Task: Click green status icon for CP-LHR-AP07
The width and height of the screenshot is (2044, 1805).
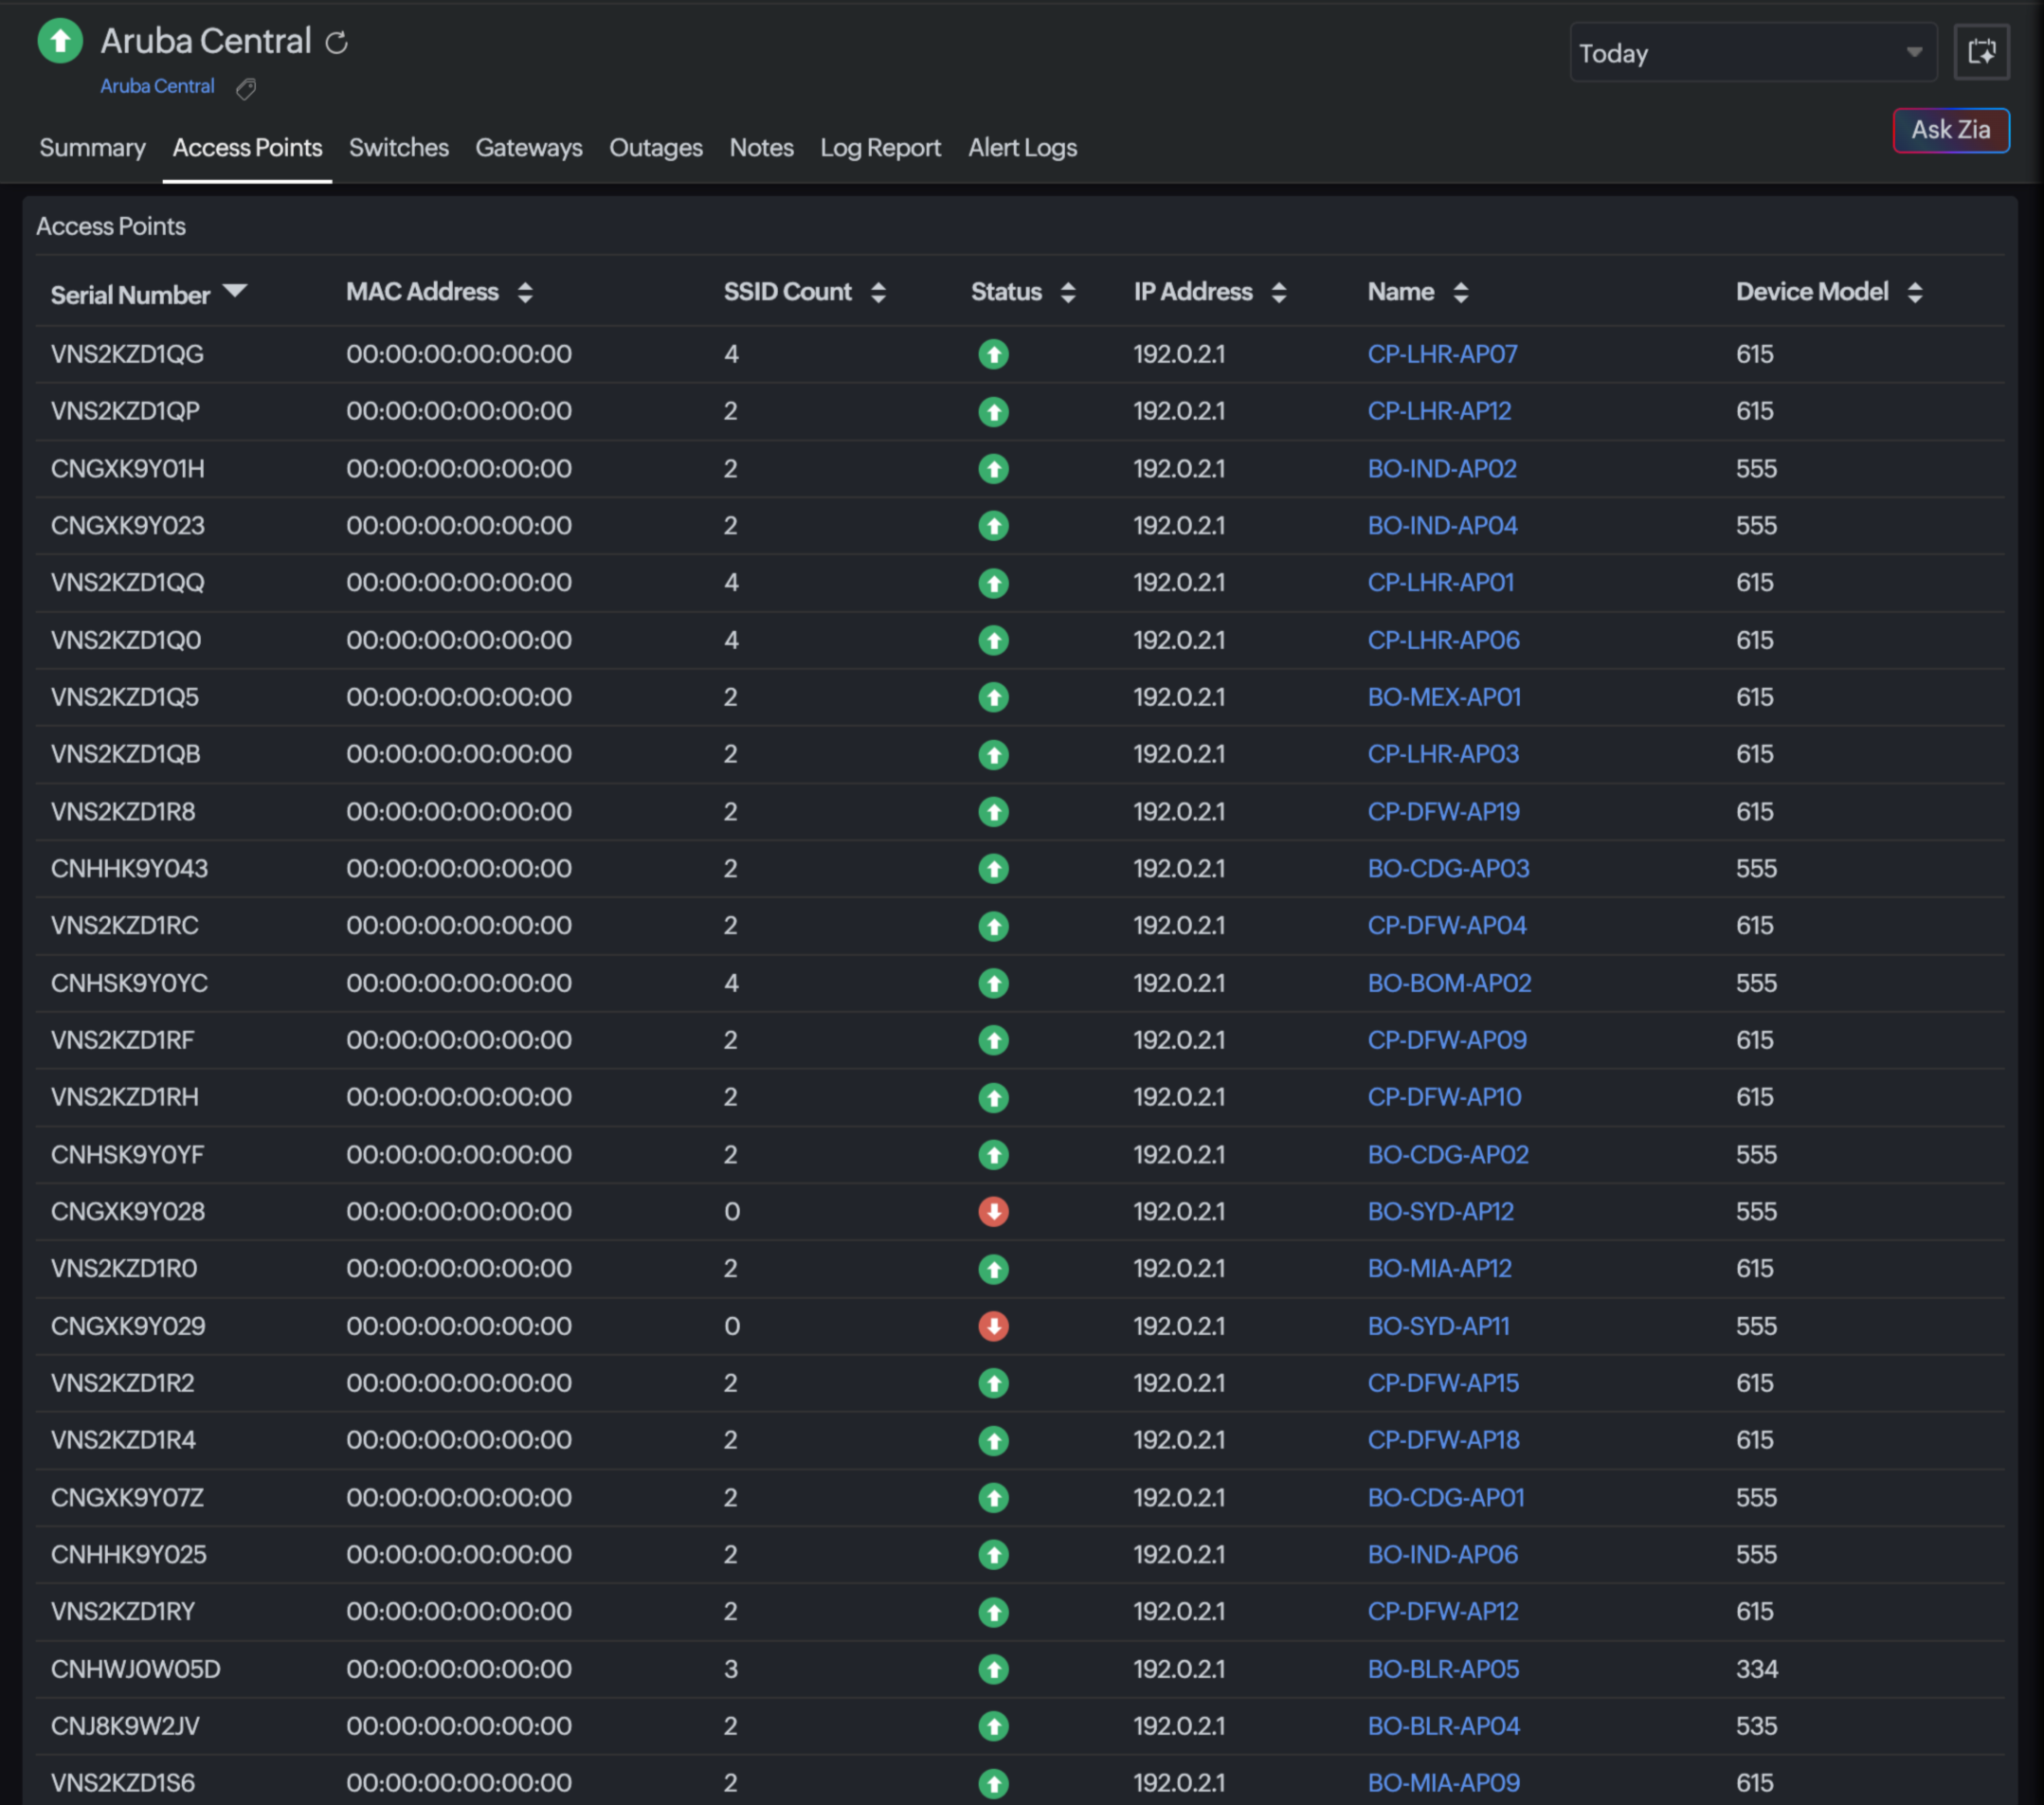Action: (x=993, y=354)
